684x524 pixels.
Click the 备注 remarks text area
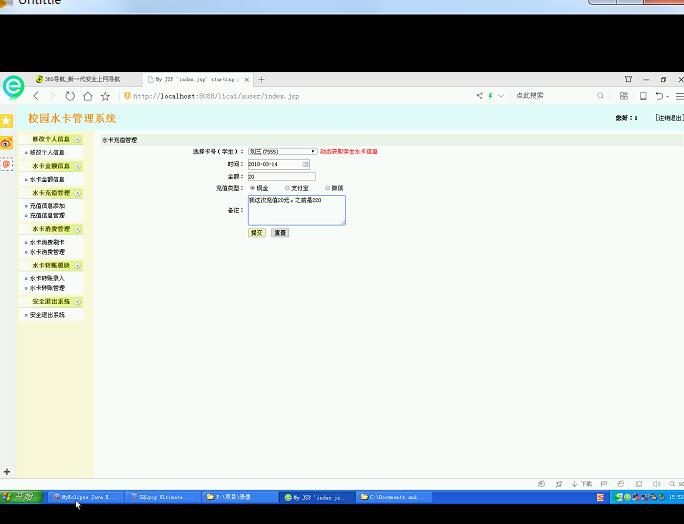[297, 210]
